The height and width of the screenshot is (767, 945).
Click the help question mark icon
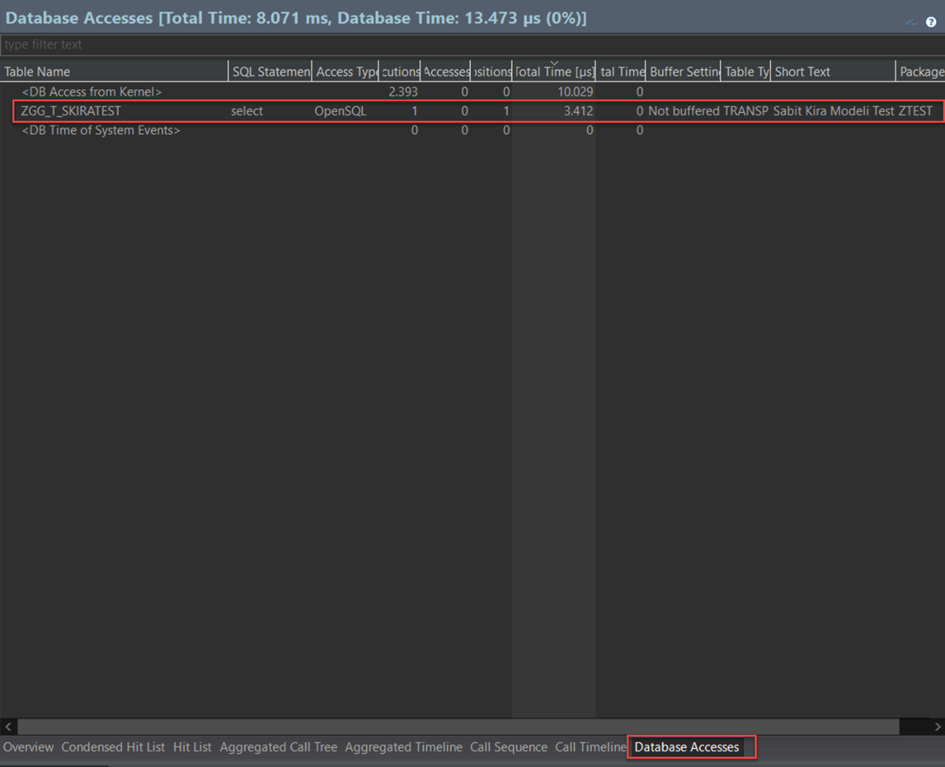pyautogui.click(x=931, y=22)
